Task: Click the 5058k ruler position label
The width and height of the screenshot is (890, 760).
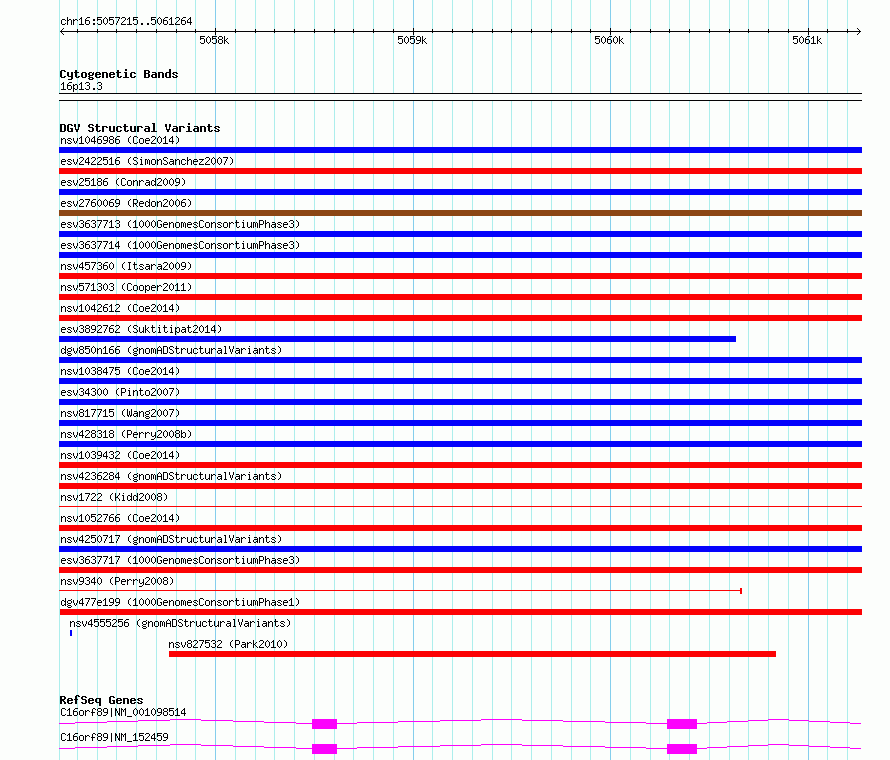Action: coord(214,40)
